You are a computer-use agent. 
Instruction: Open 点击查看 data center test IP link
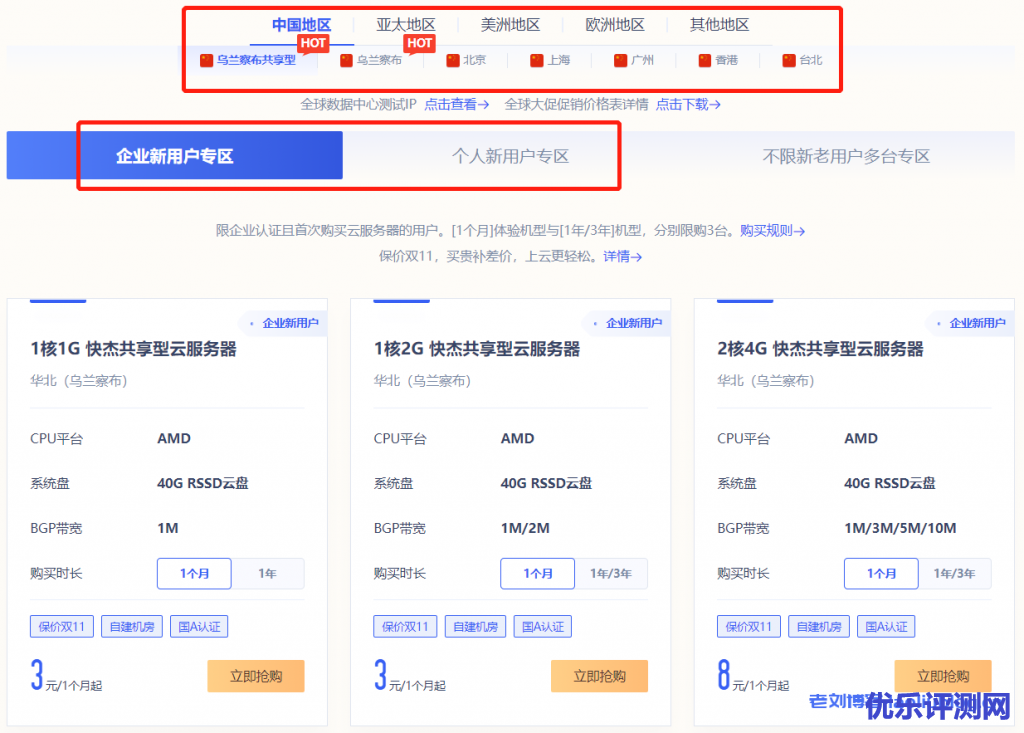coord(456,104)
